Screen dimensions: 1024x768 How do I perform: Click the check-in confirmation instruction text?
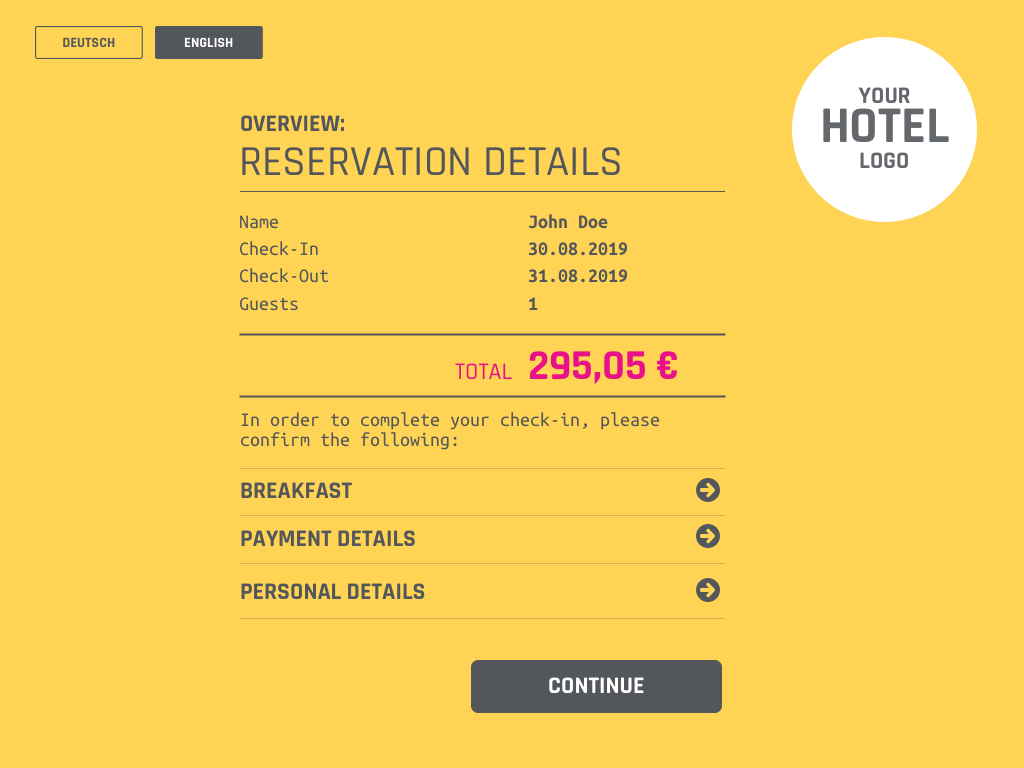[x=449, y=430]
